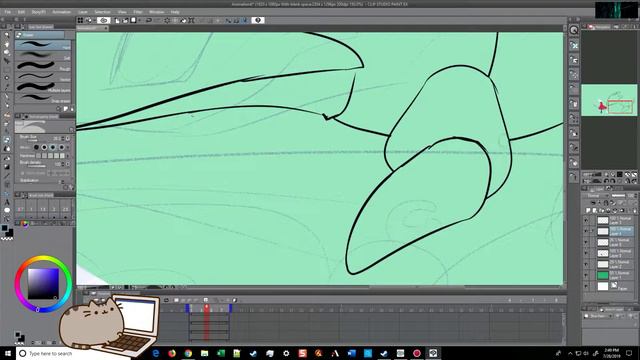This screenshot has width=640, height=360.
Task: Pick a shade in the color square
Action: pyautogui.click(x=43, y=284)
